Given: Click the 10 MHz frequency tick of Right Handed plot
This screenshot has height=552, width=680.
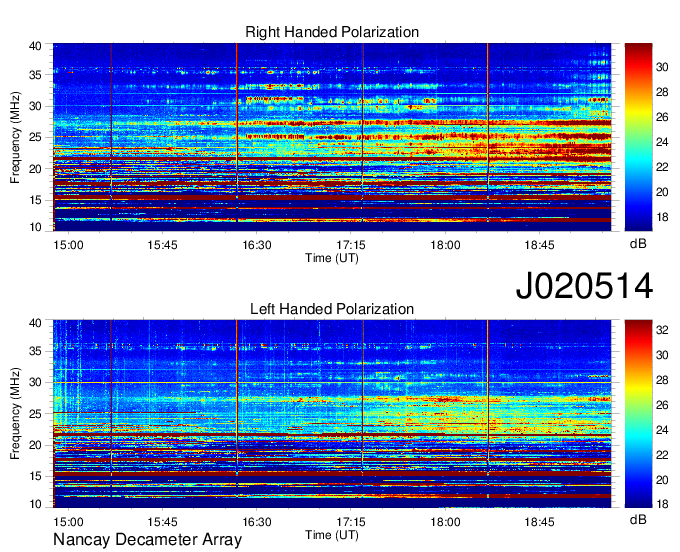Looking at the screenshot, I should 35,227.
